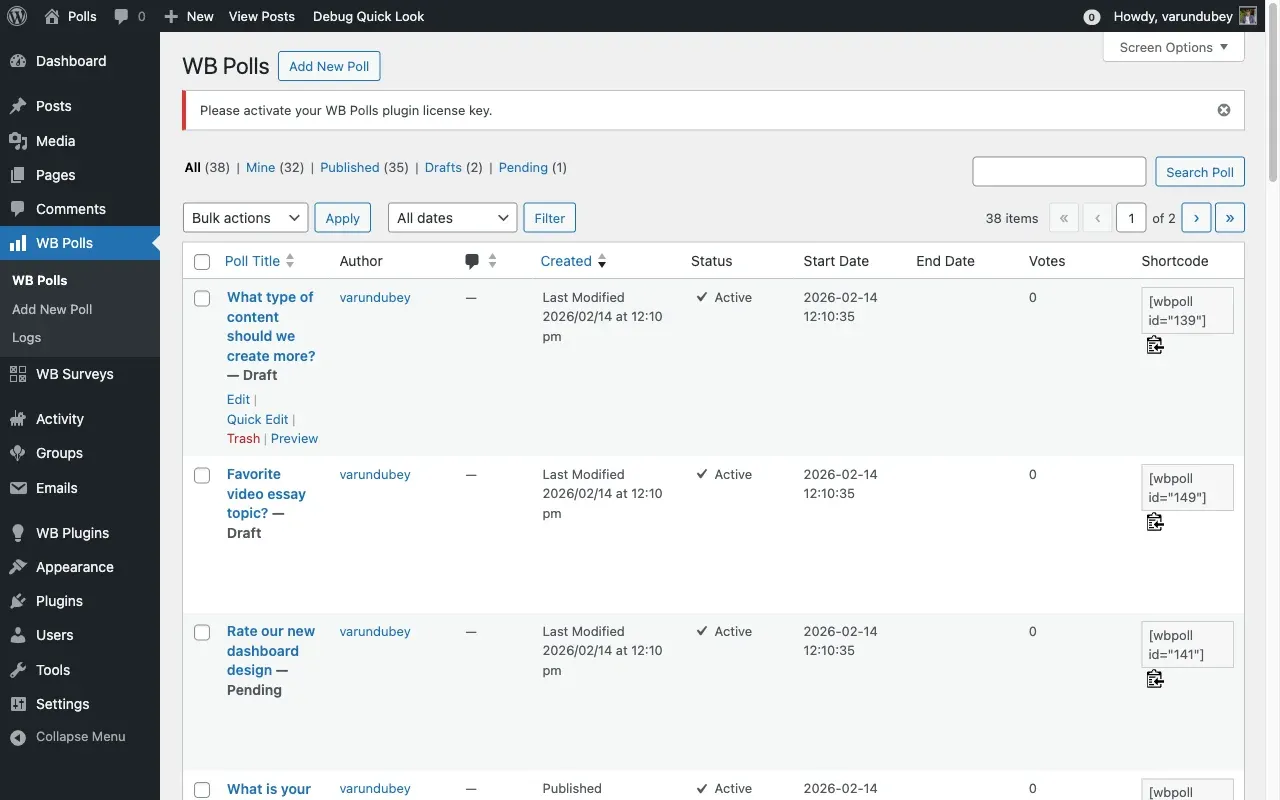Click View Posts in admin bar

click(262, 16)
